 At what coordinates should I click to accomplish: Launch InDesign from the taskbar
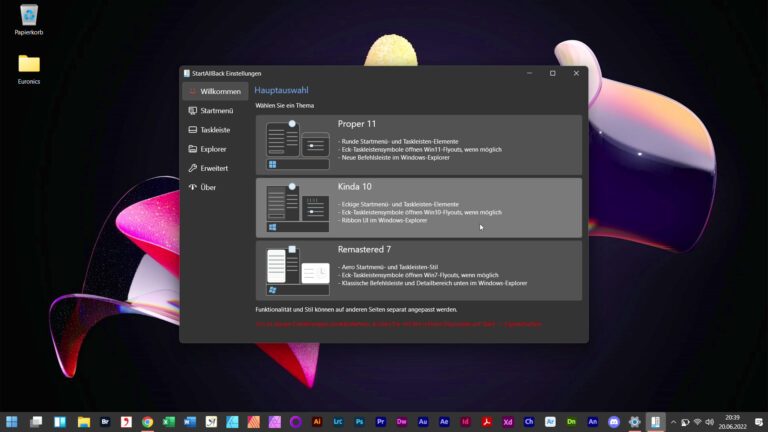(x=465, y=422)
